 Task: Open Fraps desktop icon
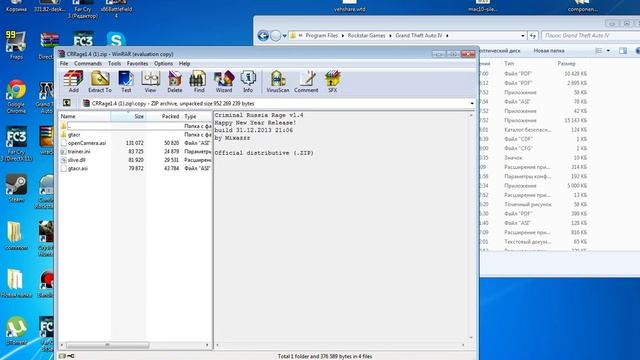click(x=16, y=45)
